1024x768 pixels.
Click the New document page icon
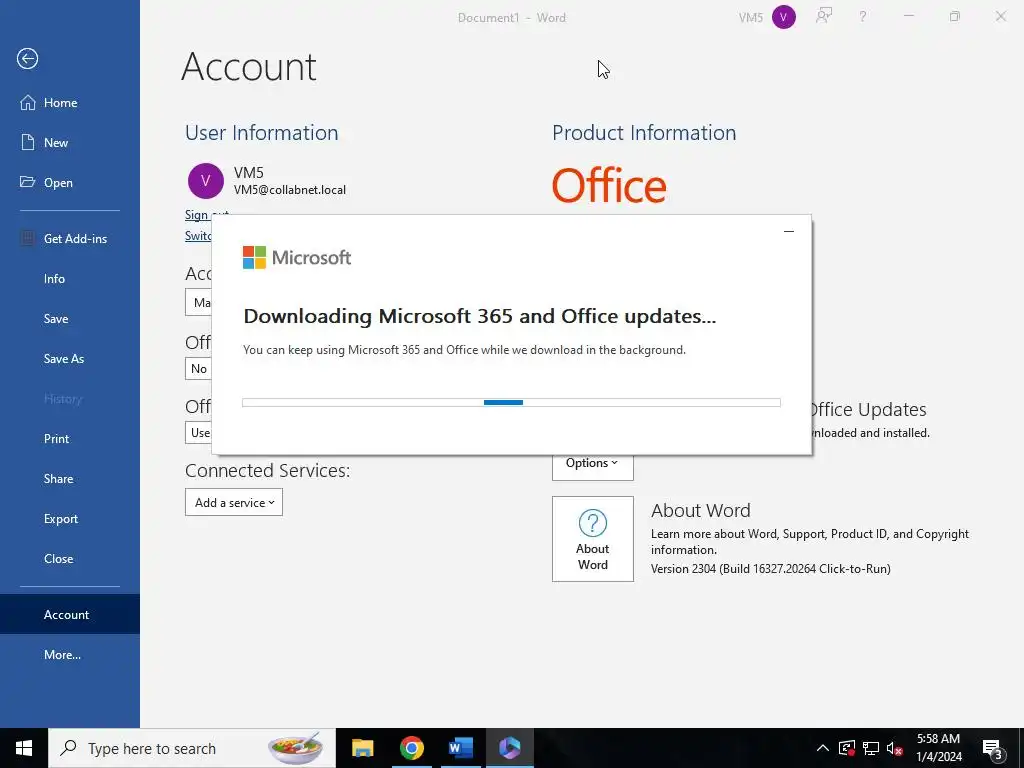(27, 142)
